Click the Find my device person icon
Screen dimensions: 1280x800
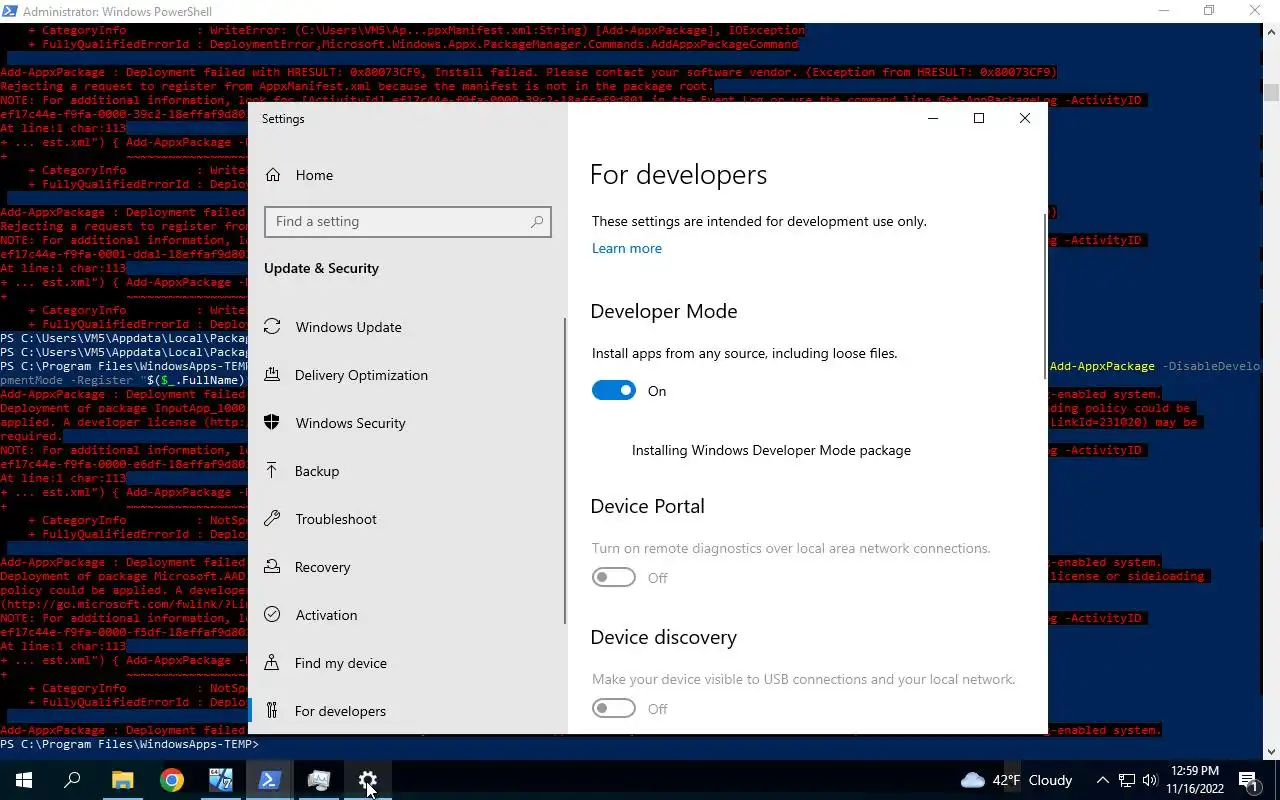click(272, 663)
